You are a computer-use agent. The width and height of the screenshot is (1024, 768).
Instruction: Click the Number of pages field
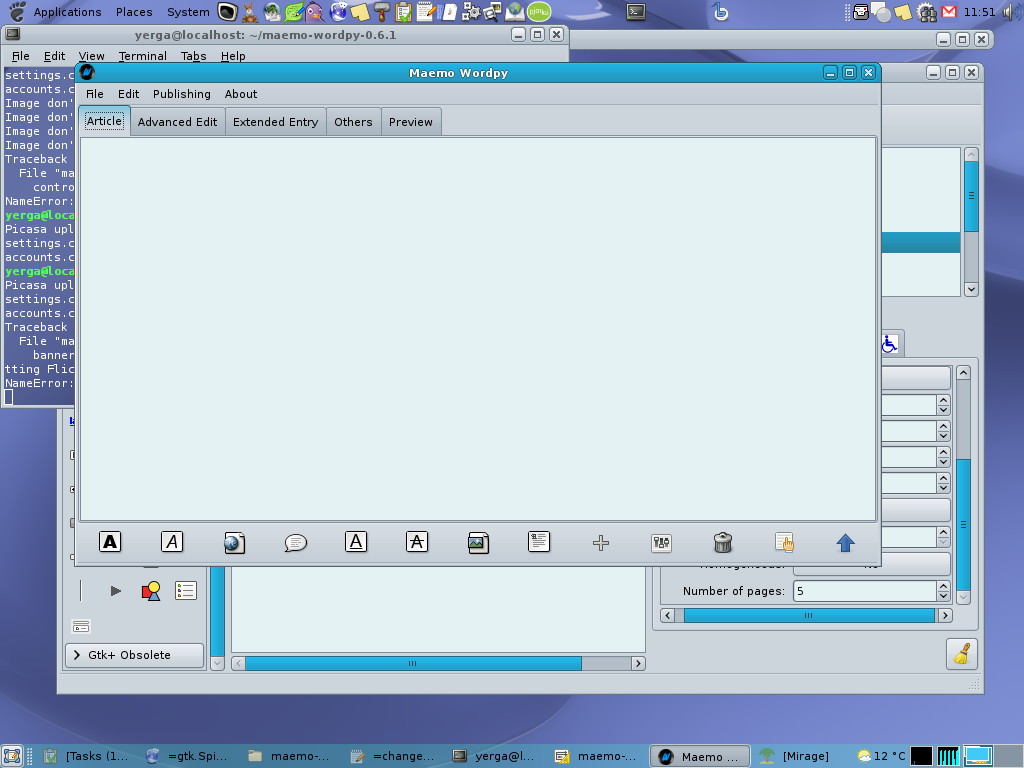(x=865, y=591)
